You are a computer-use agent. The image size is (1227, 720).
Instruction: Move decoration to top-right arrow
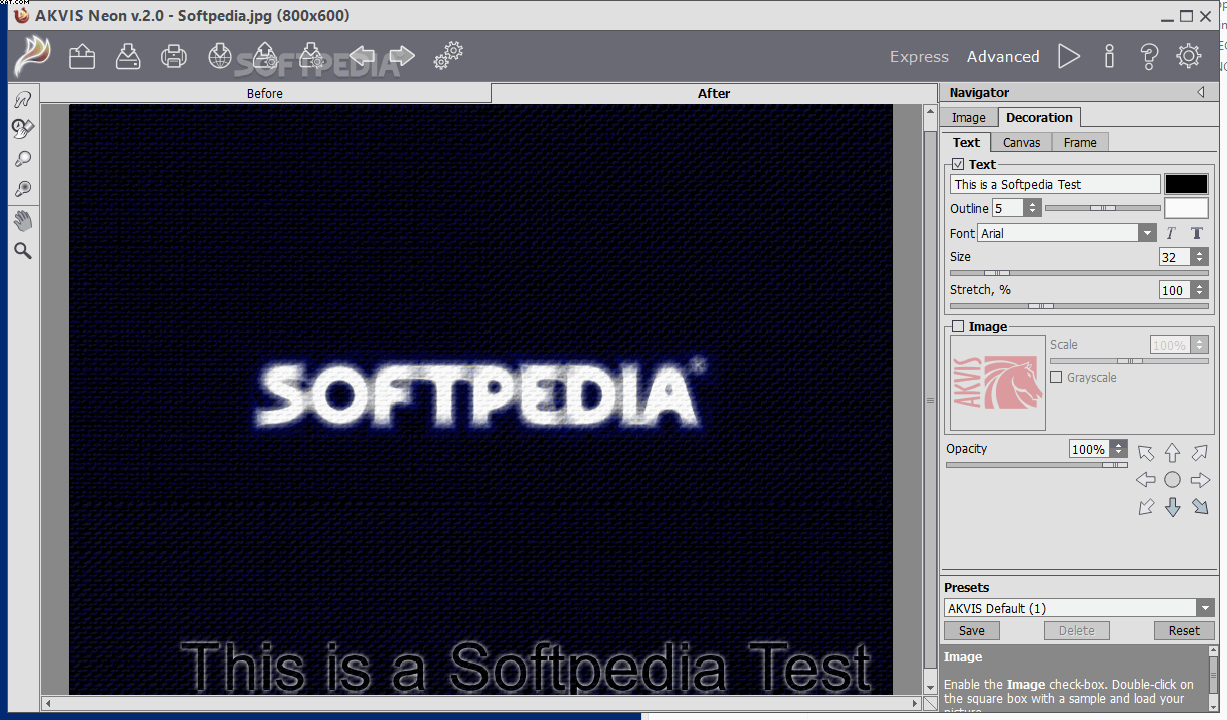(x=1200, y=453)
